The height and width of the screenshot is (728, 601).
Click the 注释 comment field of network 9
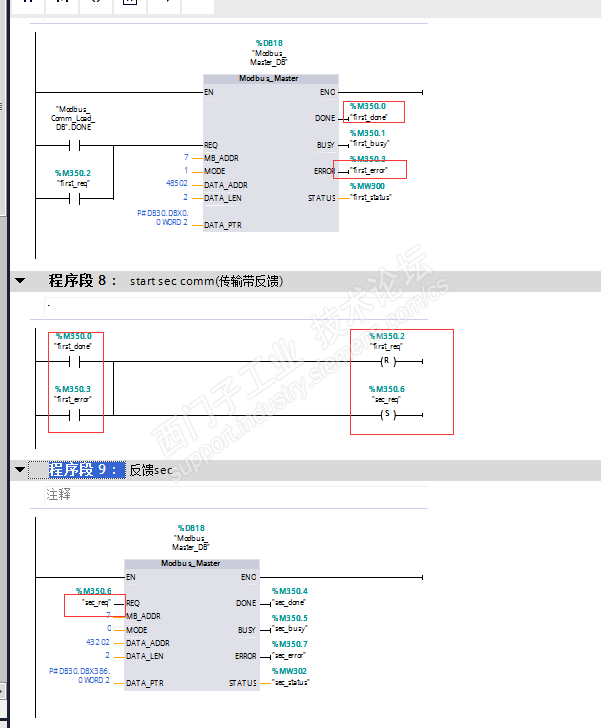coord(236,494)
